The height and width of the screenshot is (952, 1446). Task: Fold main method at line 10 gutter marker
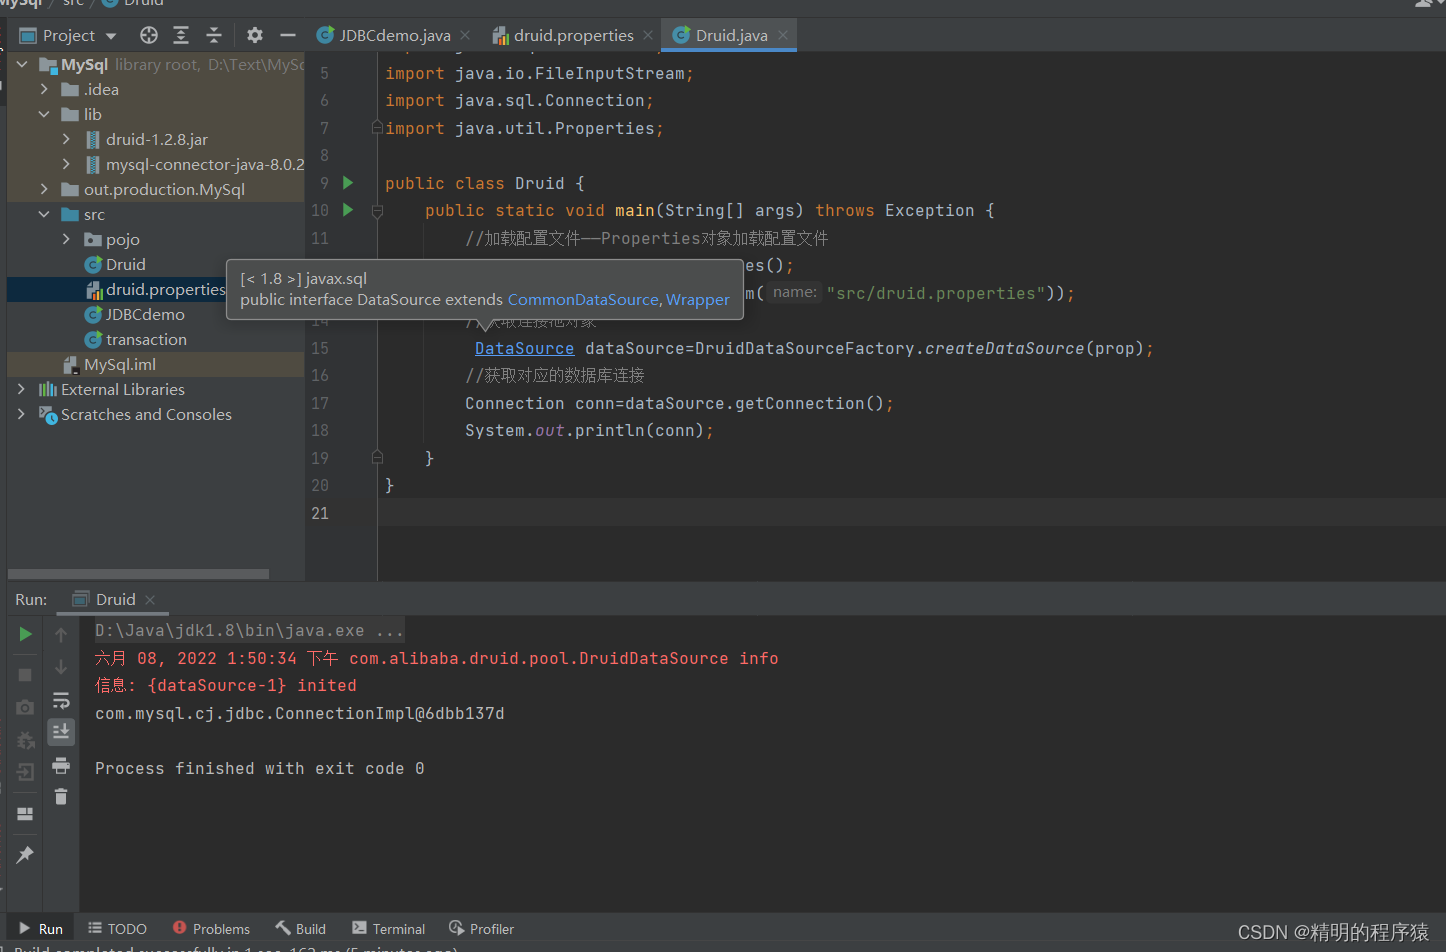pyautogui.click(x=377, y=211)
